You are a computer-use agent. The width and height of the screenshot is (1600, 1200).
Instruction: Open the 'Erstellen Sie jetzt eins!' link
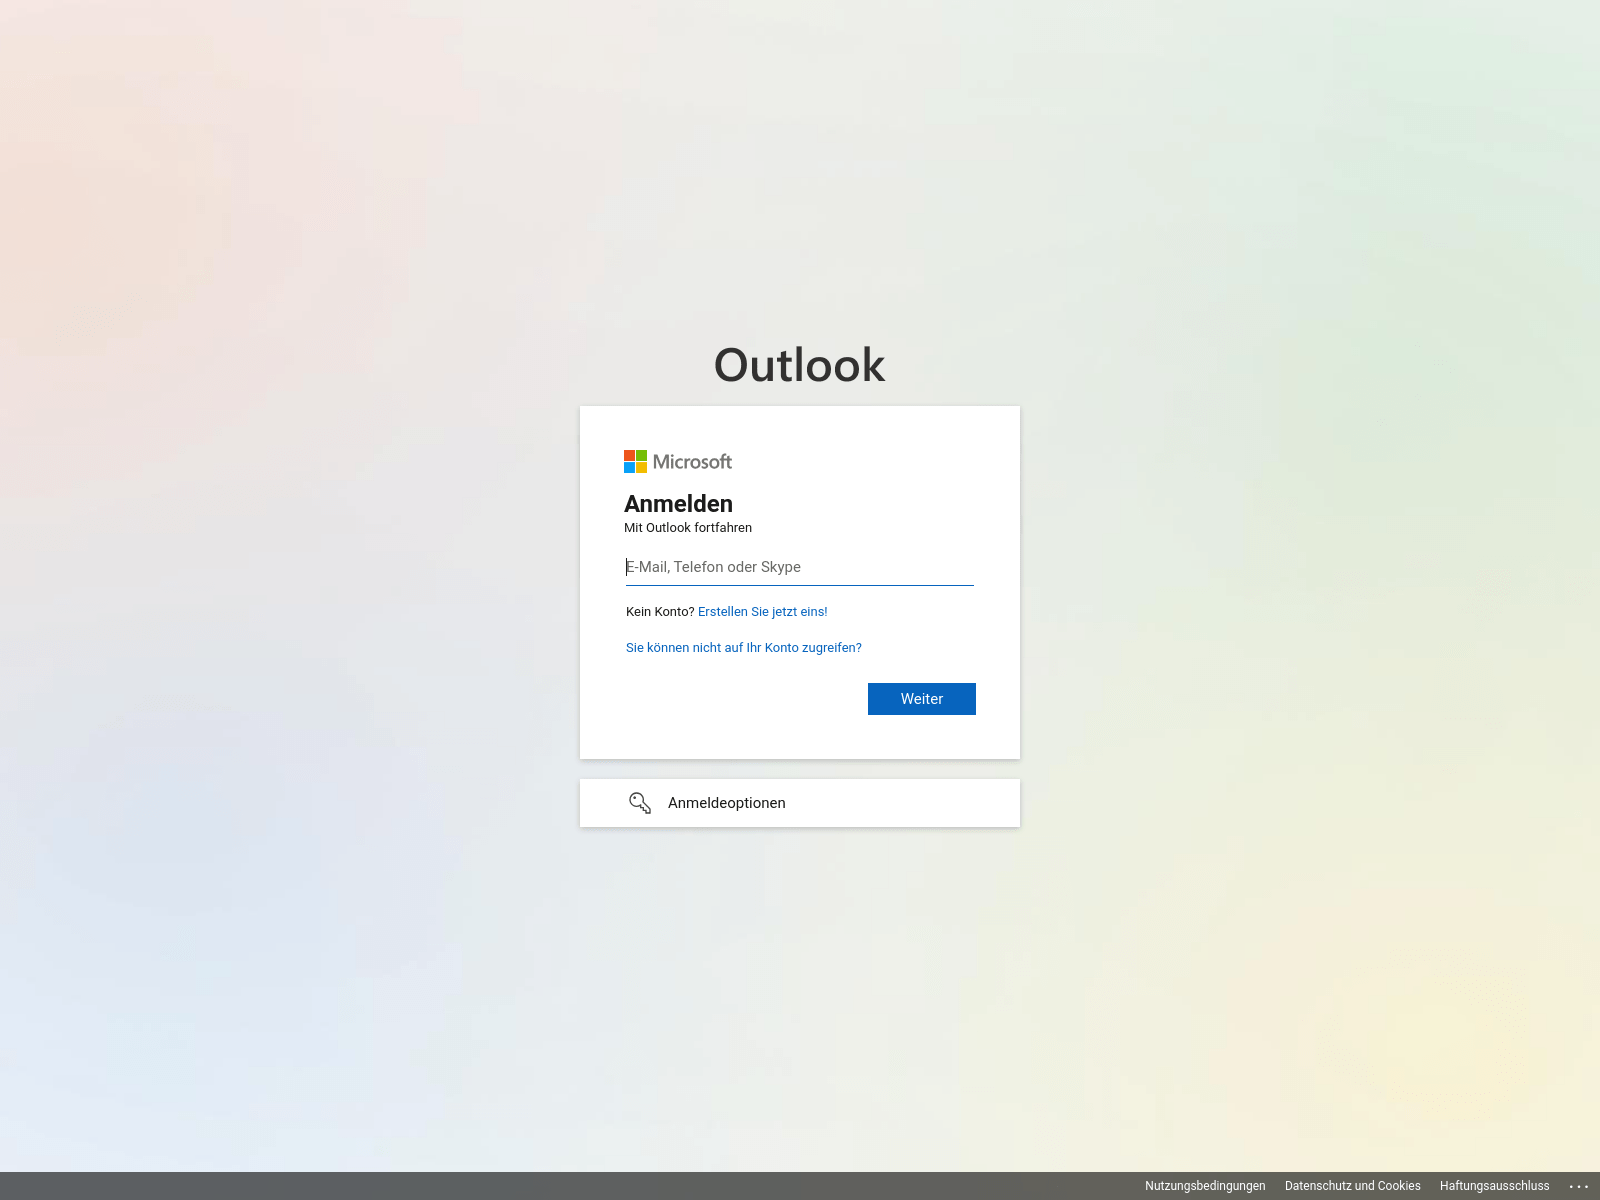click(x=763, y=612)
